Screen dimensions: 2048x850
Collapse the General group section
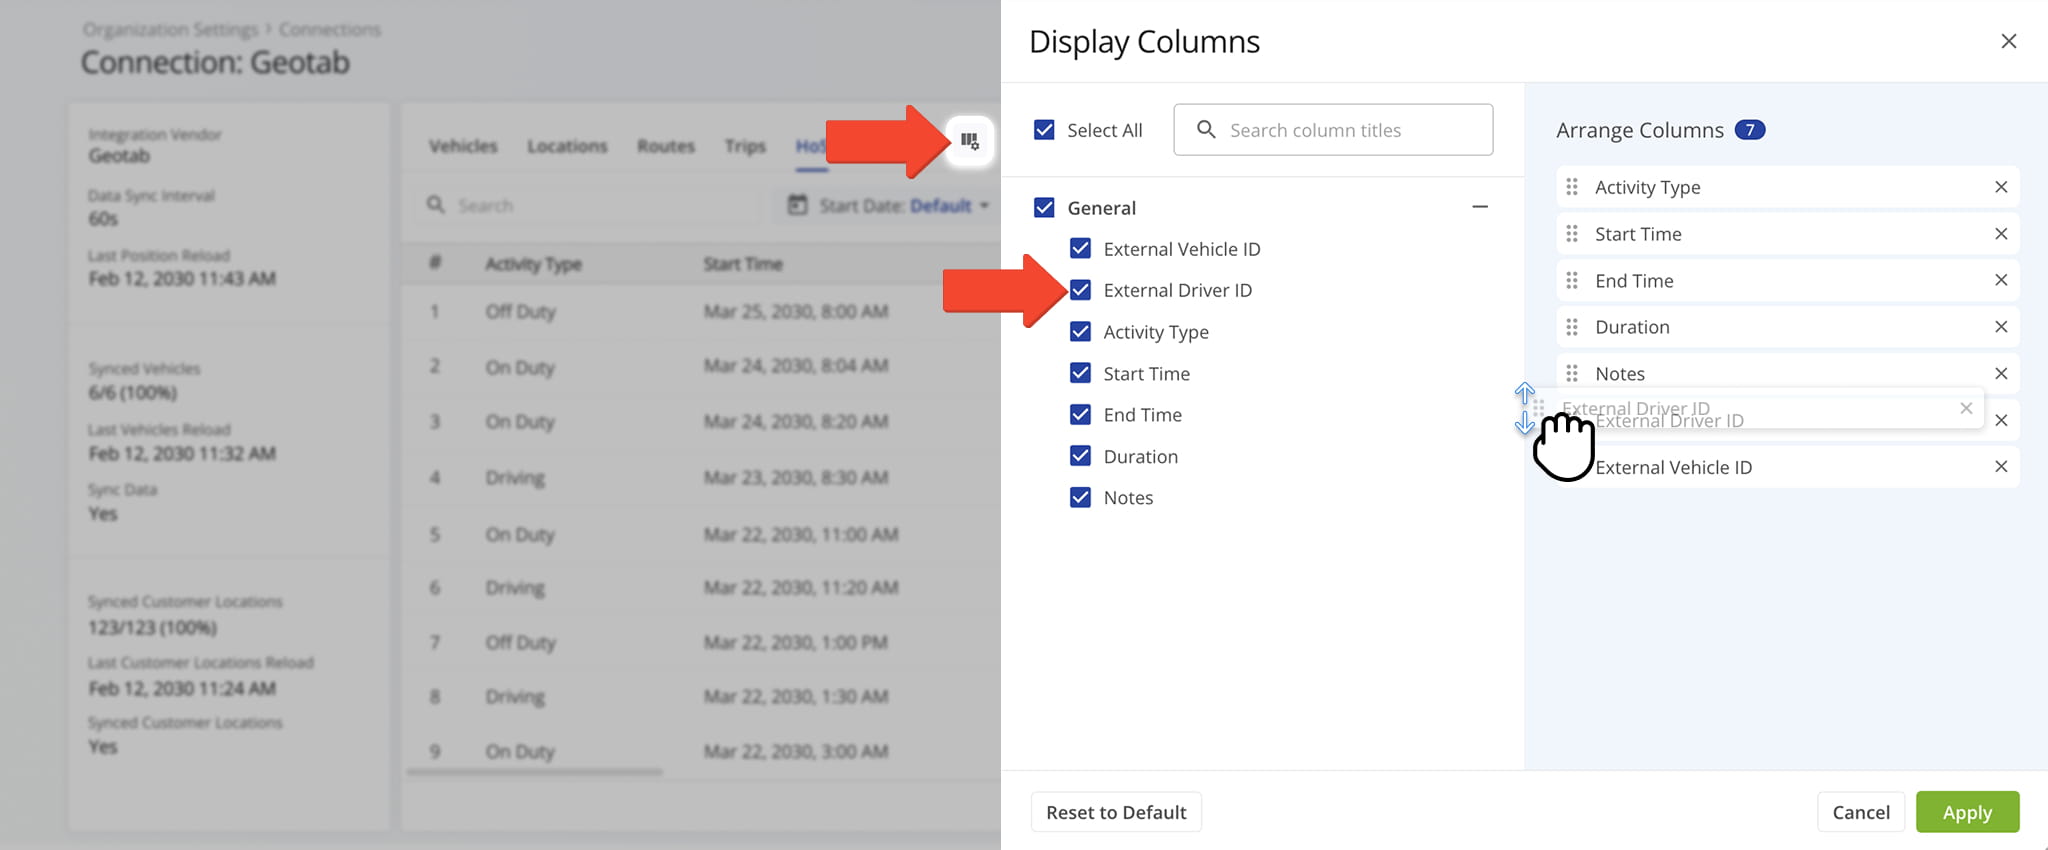pyautogui.click(x=1480, y=207)
